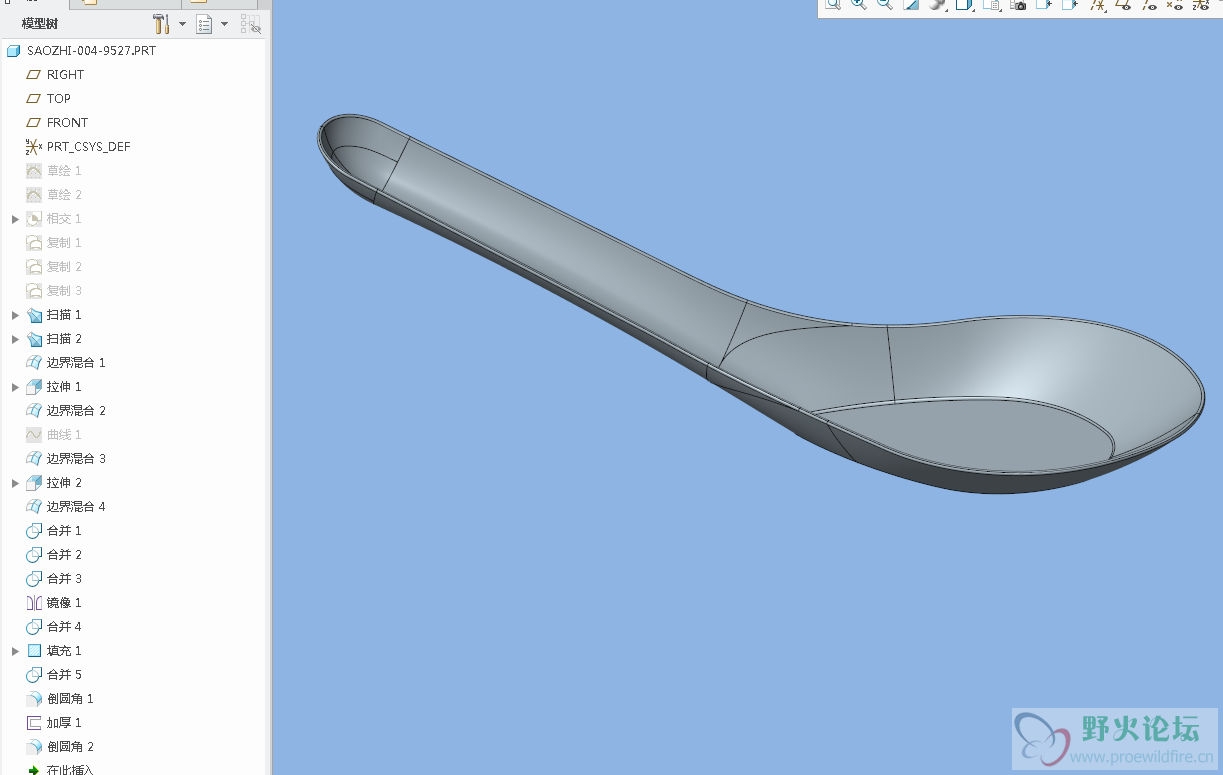Open the shaded sphere display style menu
1223x775 pixels.
937,4
